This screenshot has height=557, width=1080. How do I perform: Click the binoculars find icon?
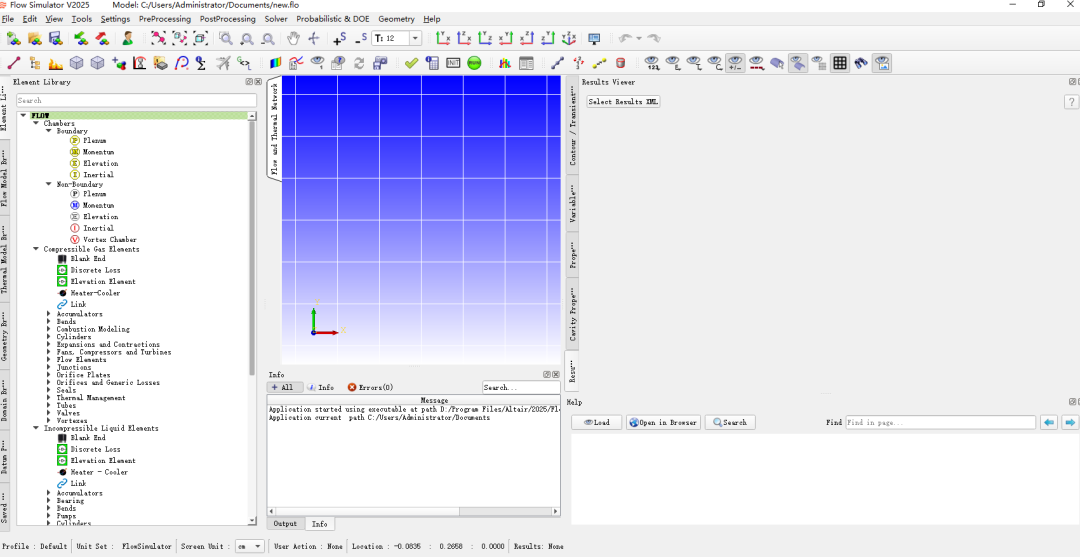(861, 63)
